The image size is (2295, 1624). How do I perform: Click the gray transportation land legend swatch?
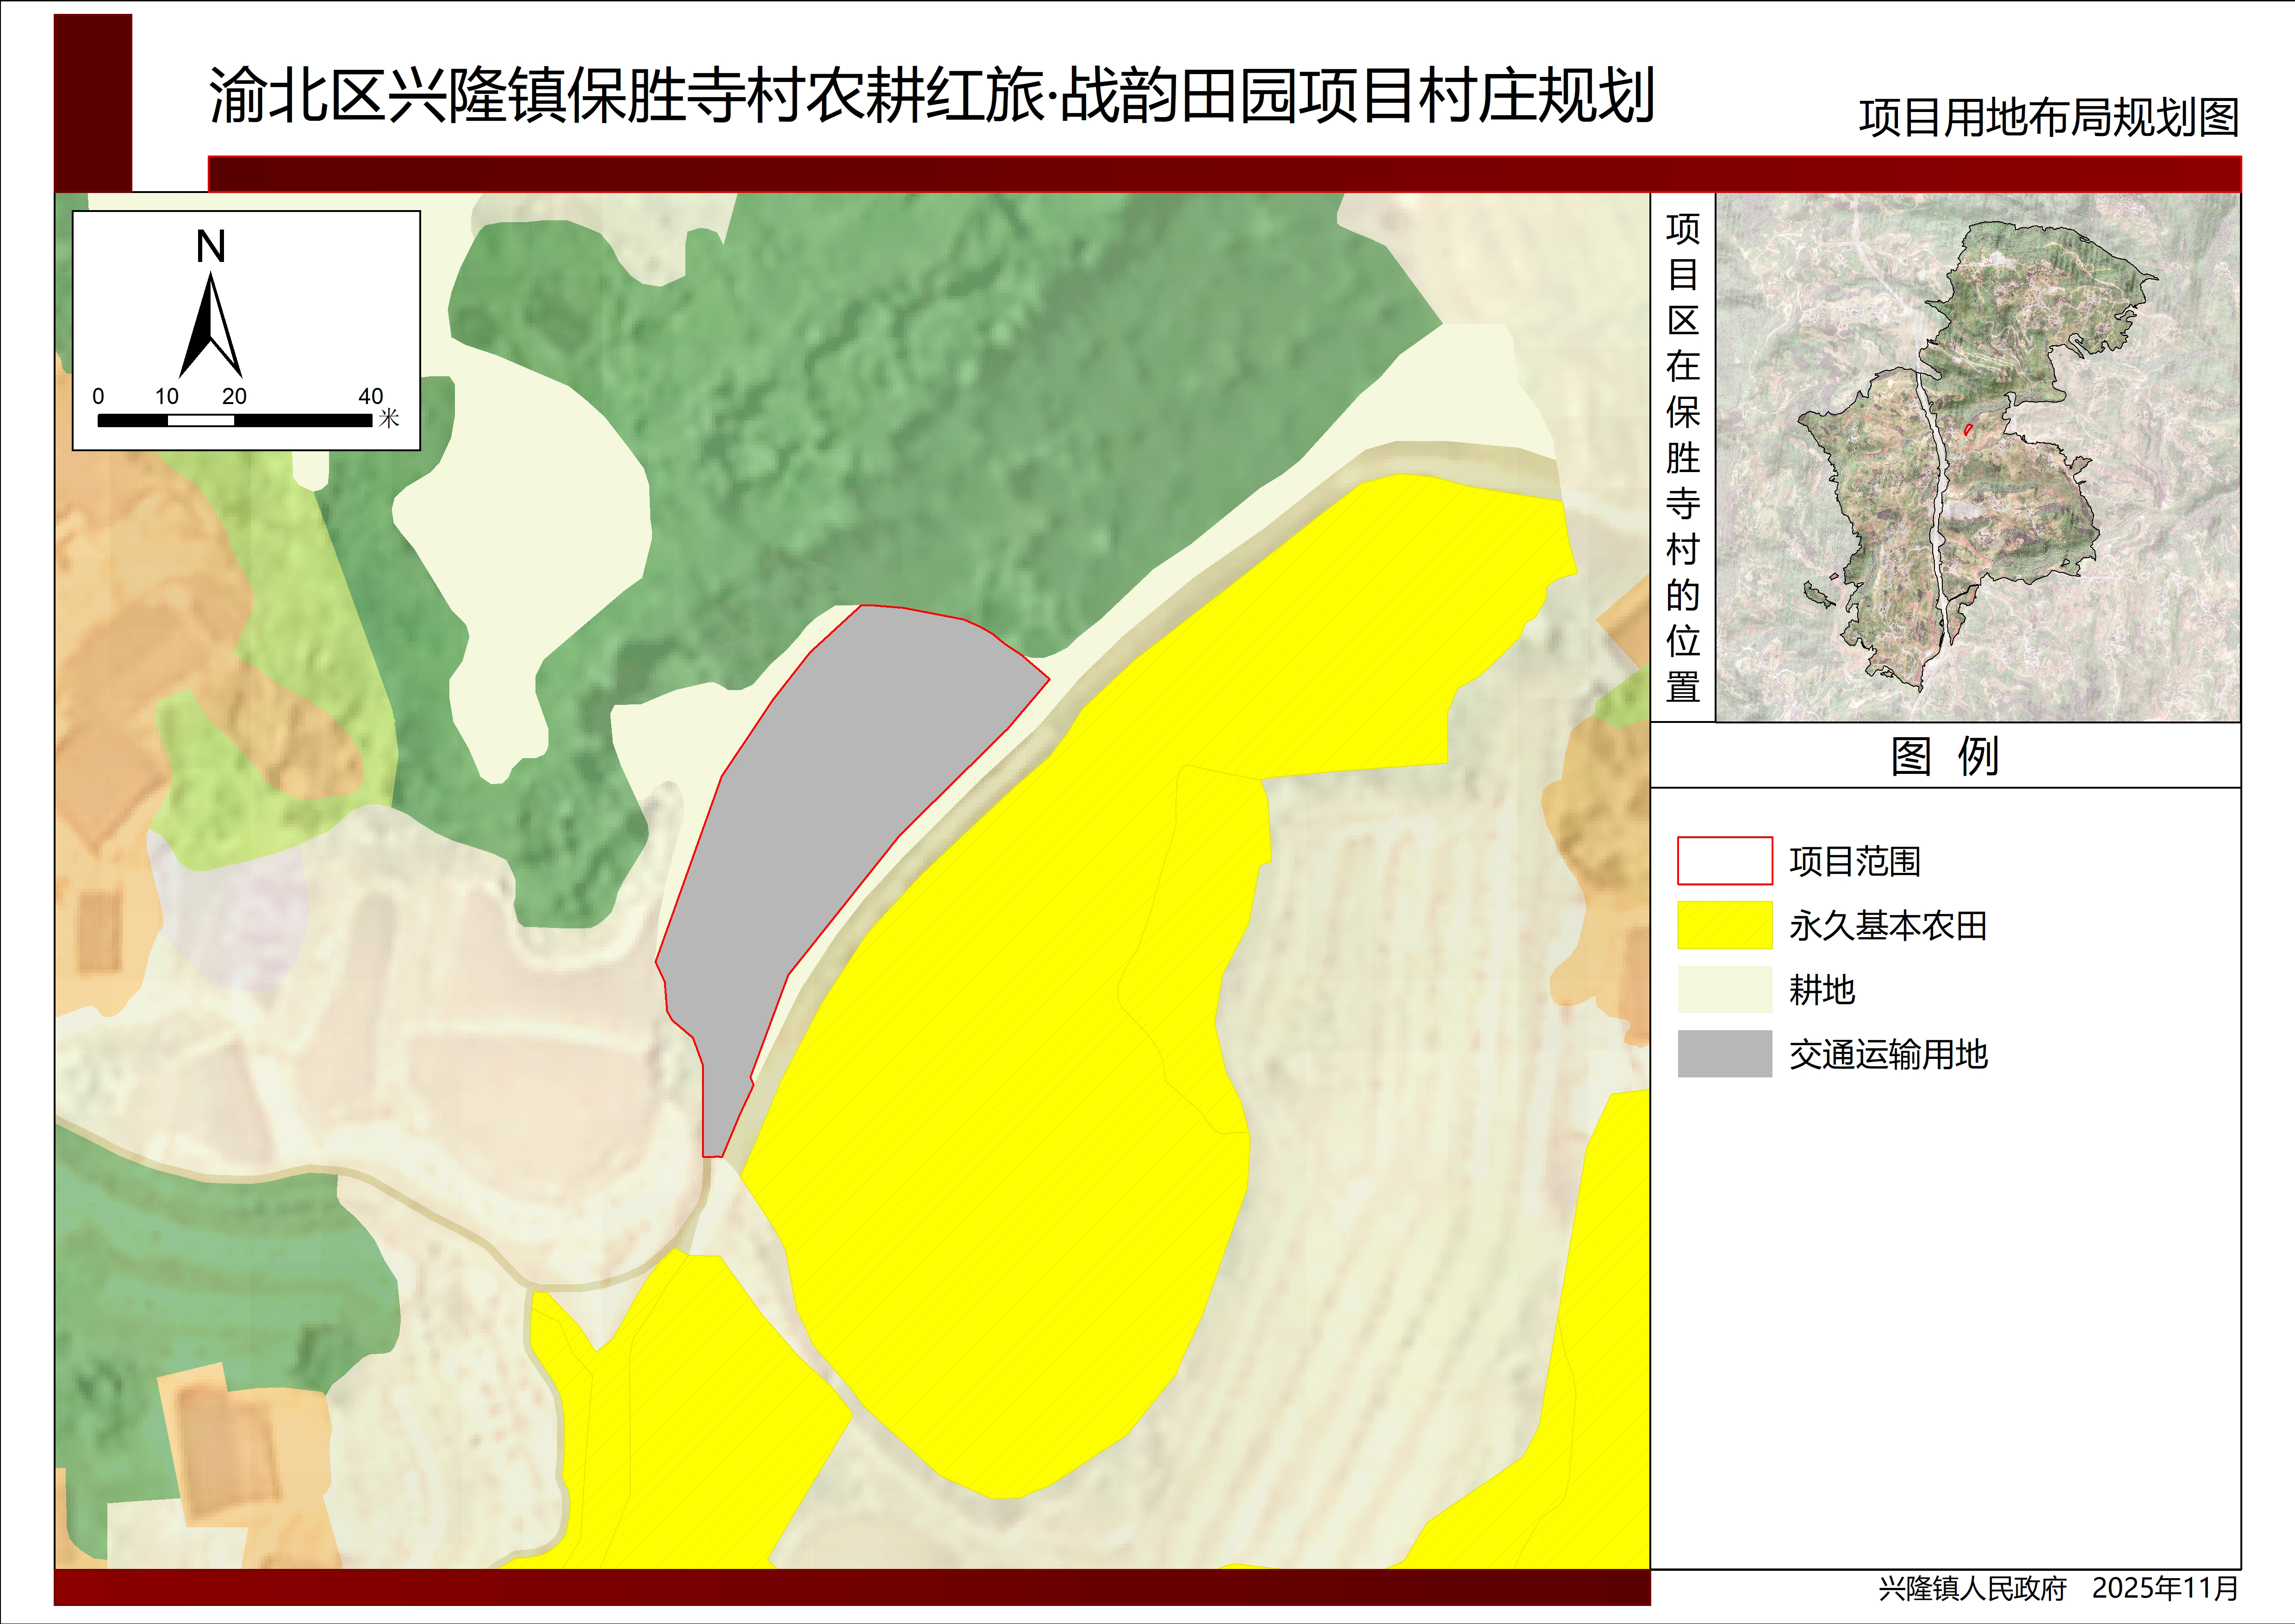click(x=1724, y=1054)
